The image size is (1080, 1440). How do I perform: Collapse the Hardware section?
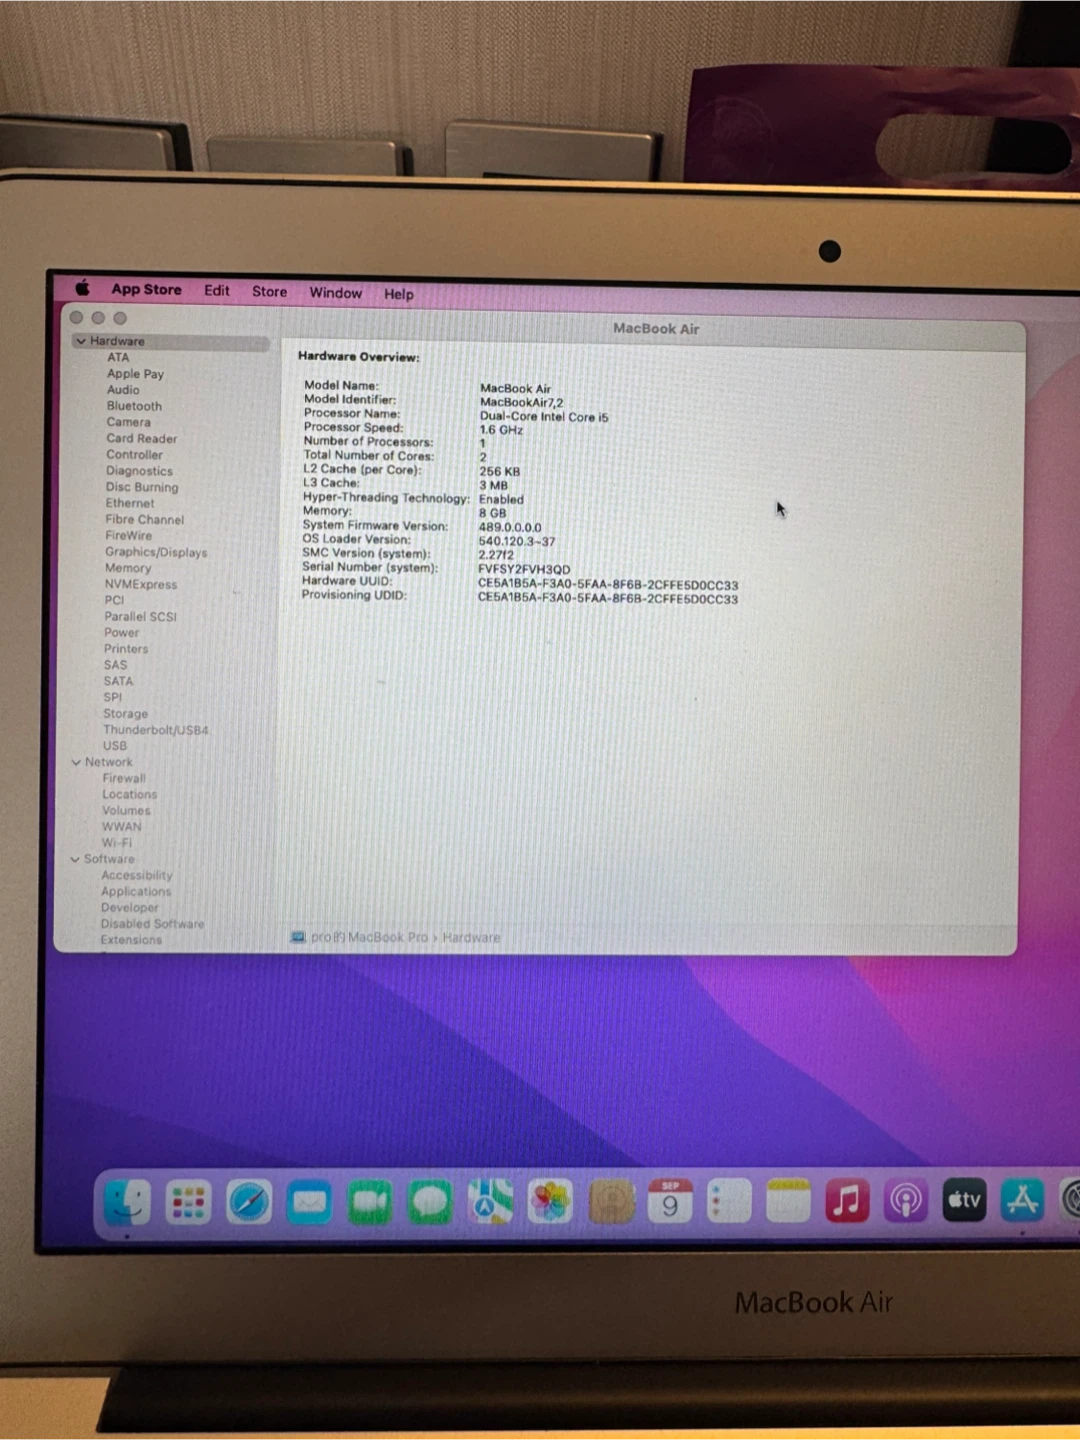[x=81, y=341]
